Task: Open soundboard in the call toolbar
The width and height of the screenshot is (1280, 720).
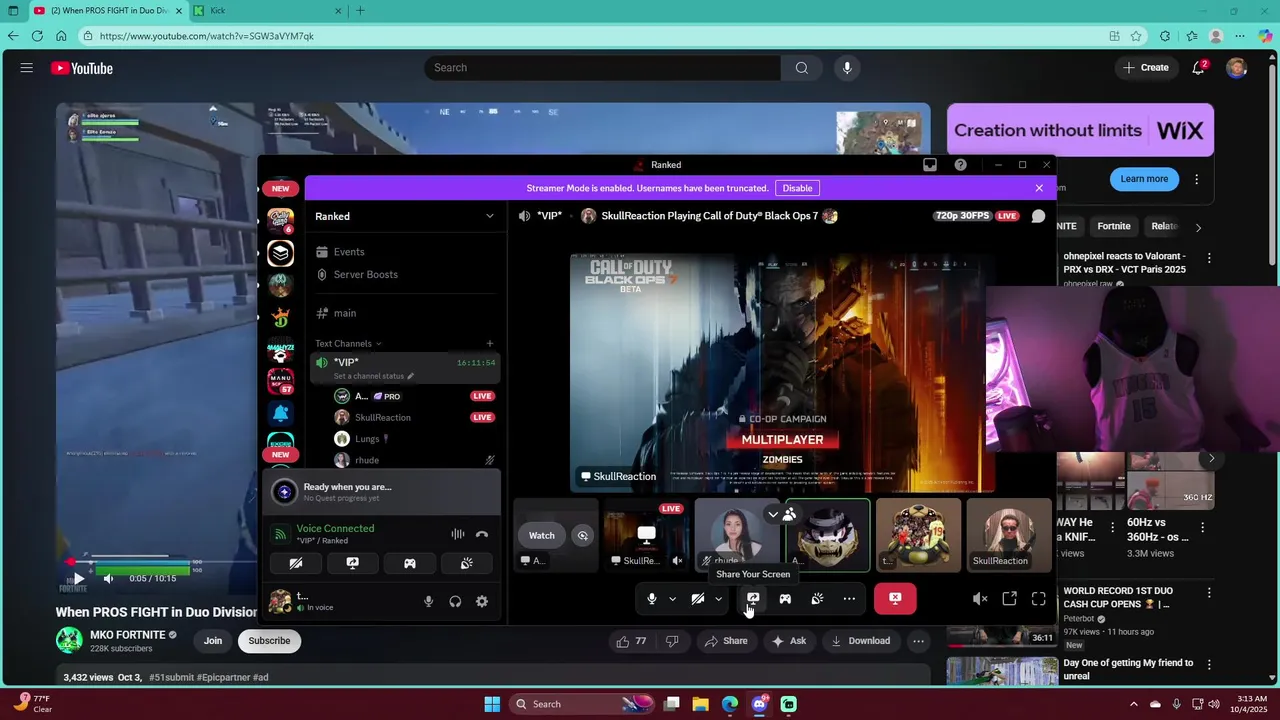Action: [817, 599]
